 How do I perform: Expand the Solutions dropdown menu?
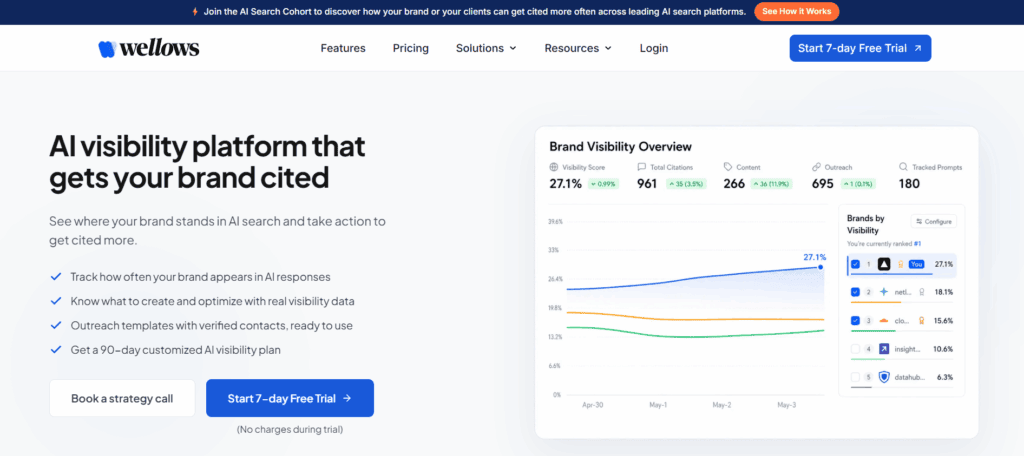point(486,48)
